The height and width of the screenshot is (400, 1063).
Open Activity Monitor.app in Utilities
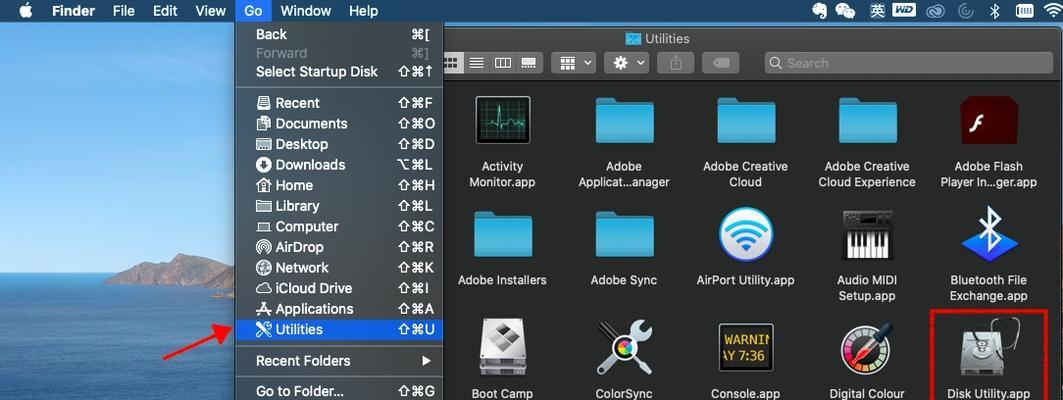coord(502,120)
